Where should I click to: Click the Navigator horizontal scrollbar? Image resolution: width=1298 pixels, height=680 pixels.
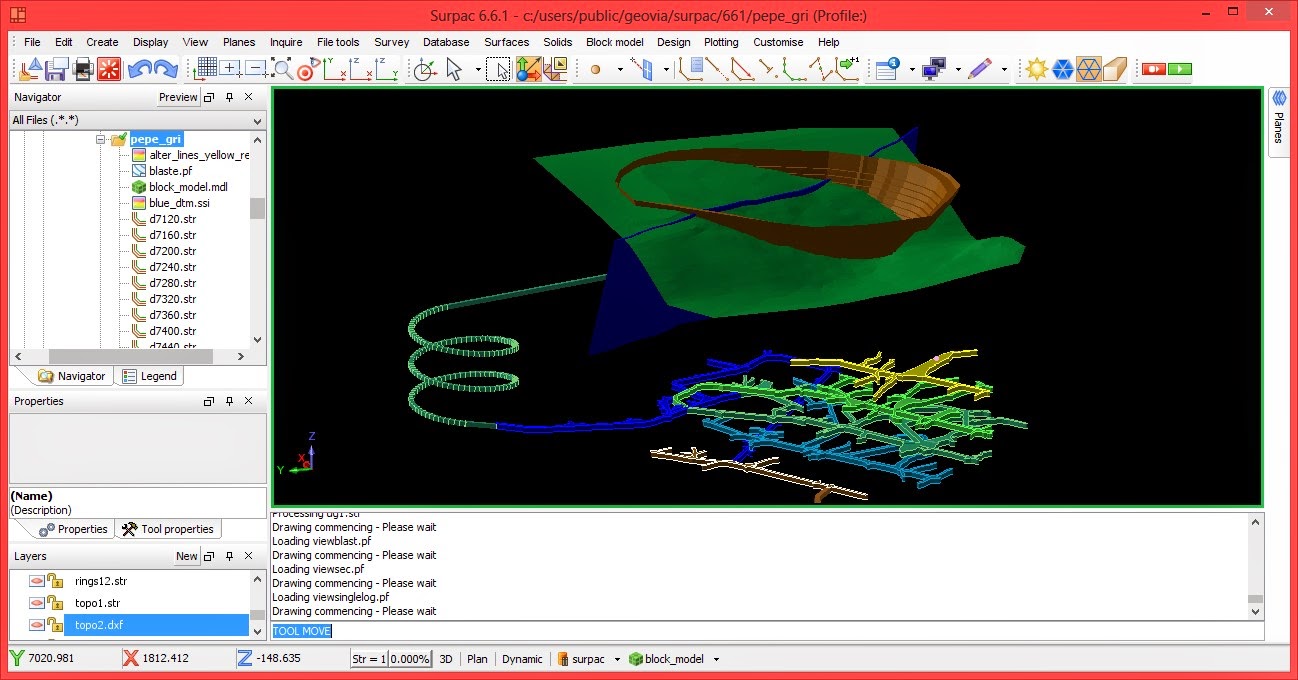click(x=129, y=356)
